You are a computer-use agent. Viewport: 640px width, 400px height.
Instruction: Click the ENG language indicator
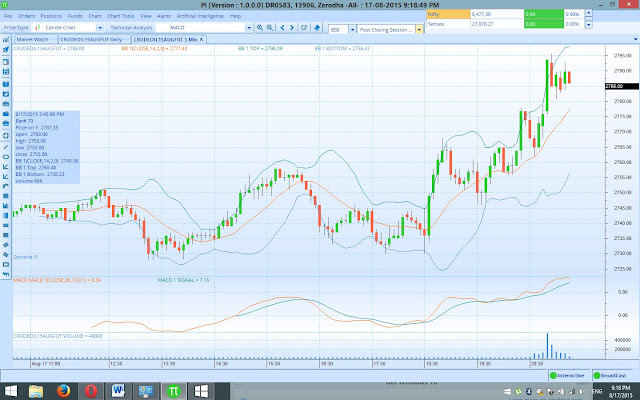tap(597, 391)
